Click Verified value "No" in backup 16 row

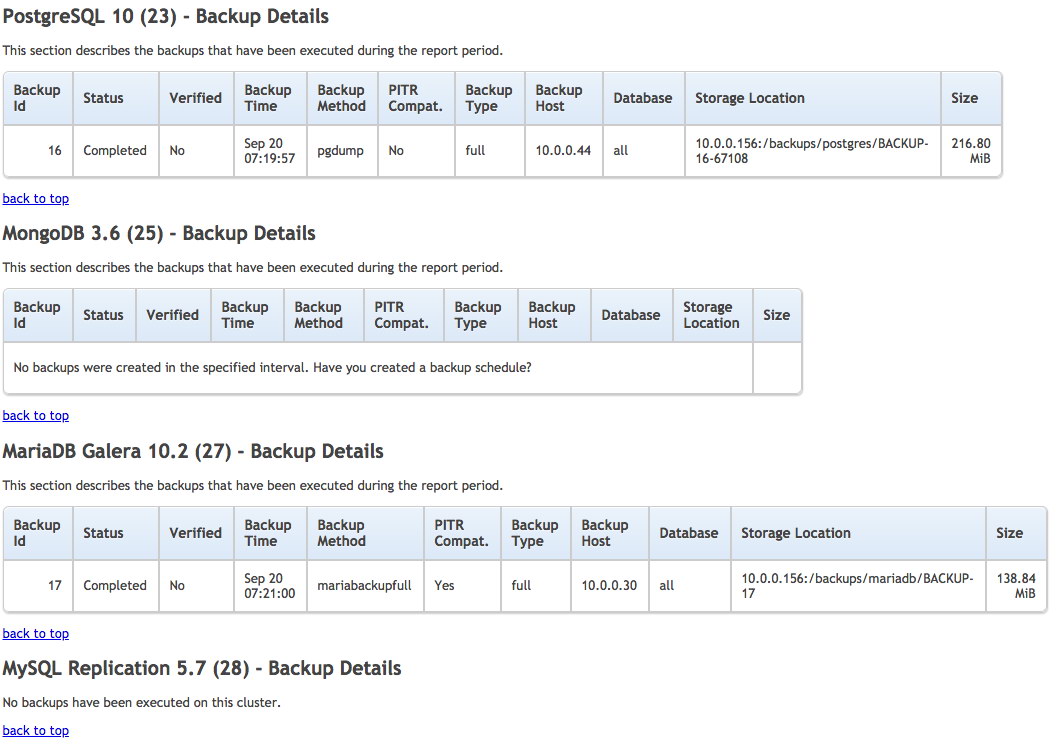click(x=177, y=151)
